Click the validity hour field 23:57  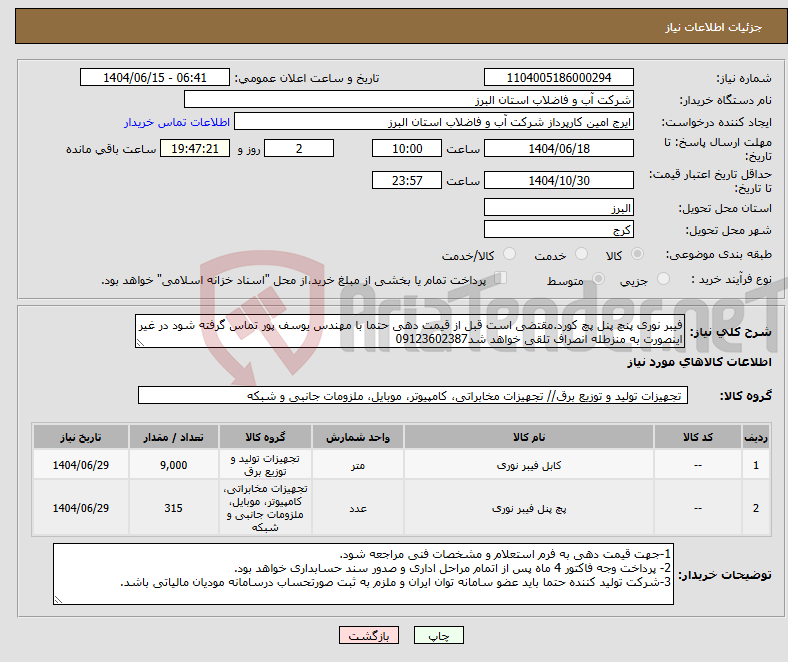[x=407, y=180]
